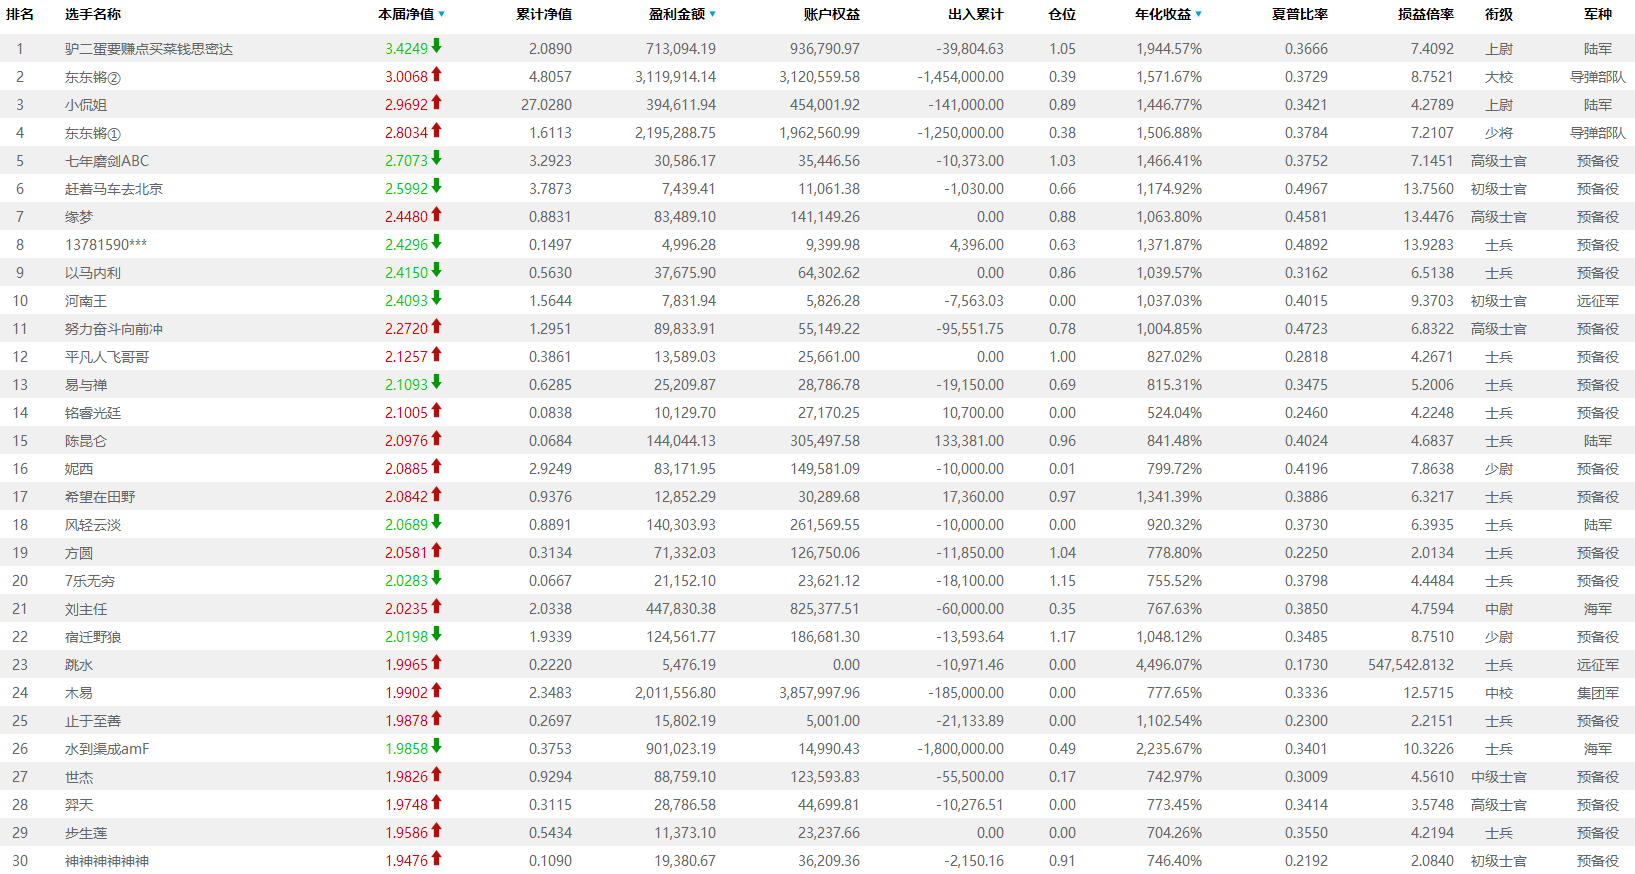
Task: Click the green down arrow for 河南王
Action: (437, 298)
